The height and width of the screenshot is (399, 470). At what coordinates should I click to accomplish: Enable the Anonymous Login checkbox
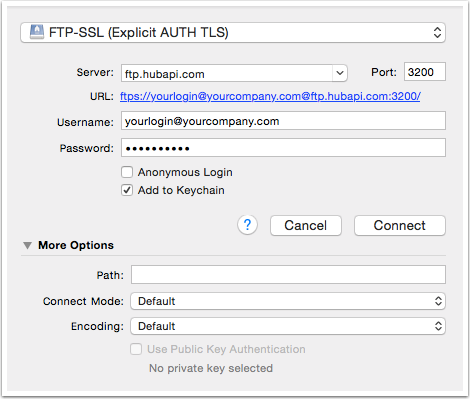pos(127,172)
